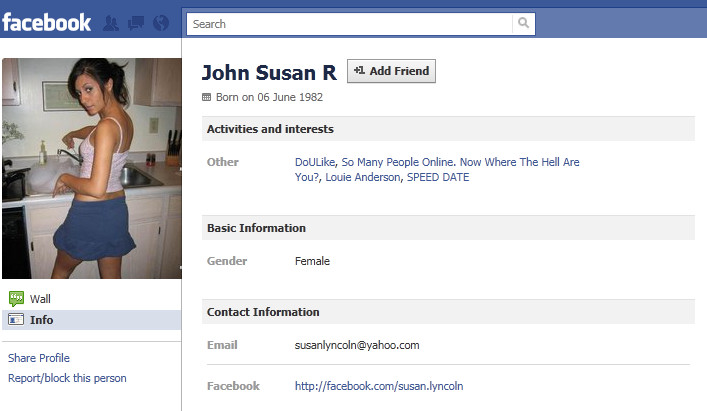This screenshot has width=707, height=411.
Task: Click the John Susan R name heading
Action: click(x=269, y=73)
